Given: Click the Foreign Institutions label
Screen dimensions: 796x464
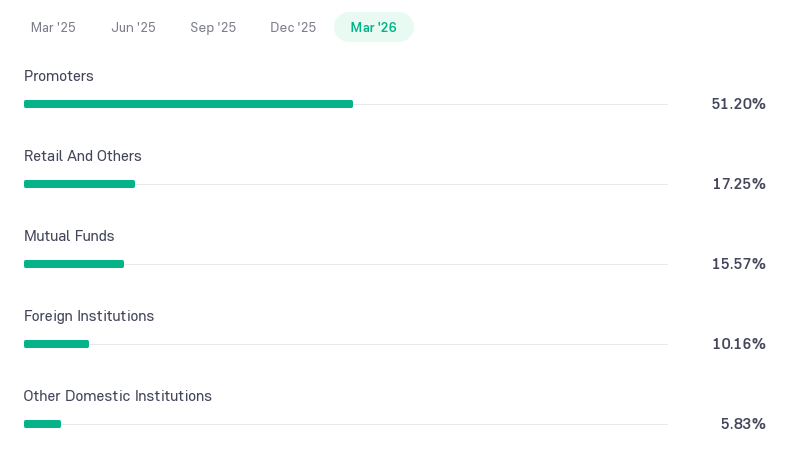Looking at the screenshot, I should pyautogui.click(x=89, y=316).
